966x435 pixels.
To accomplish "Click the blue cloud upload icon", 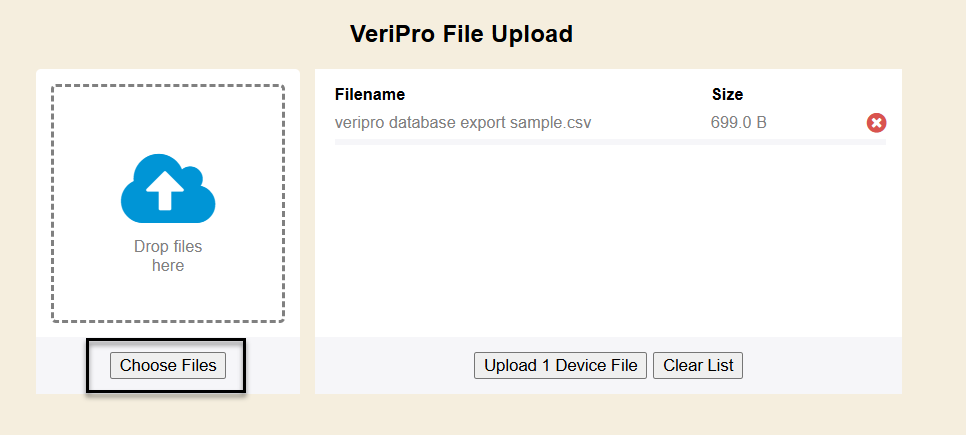I will point(168,188).
